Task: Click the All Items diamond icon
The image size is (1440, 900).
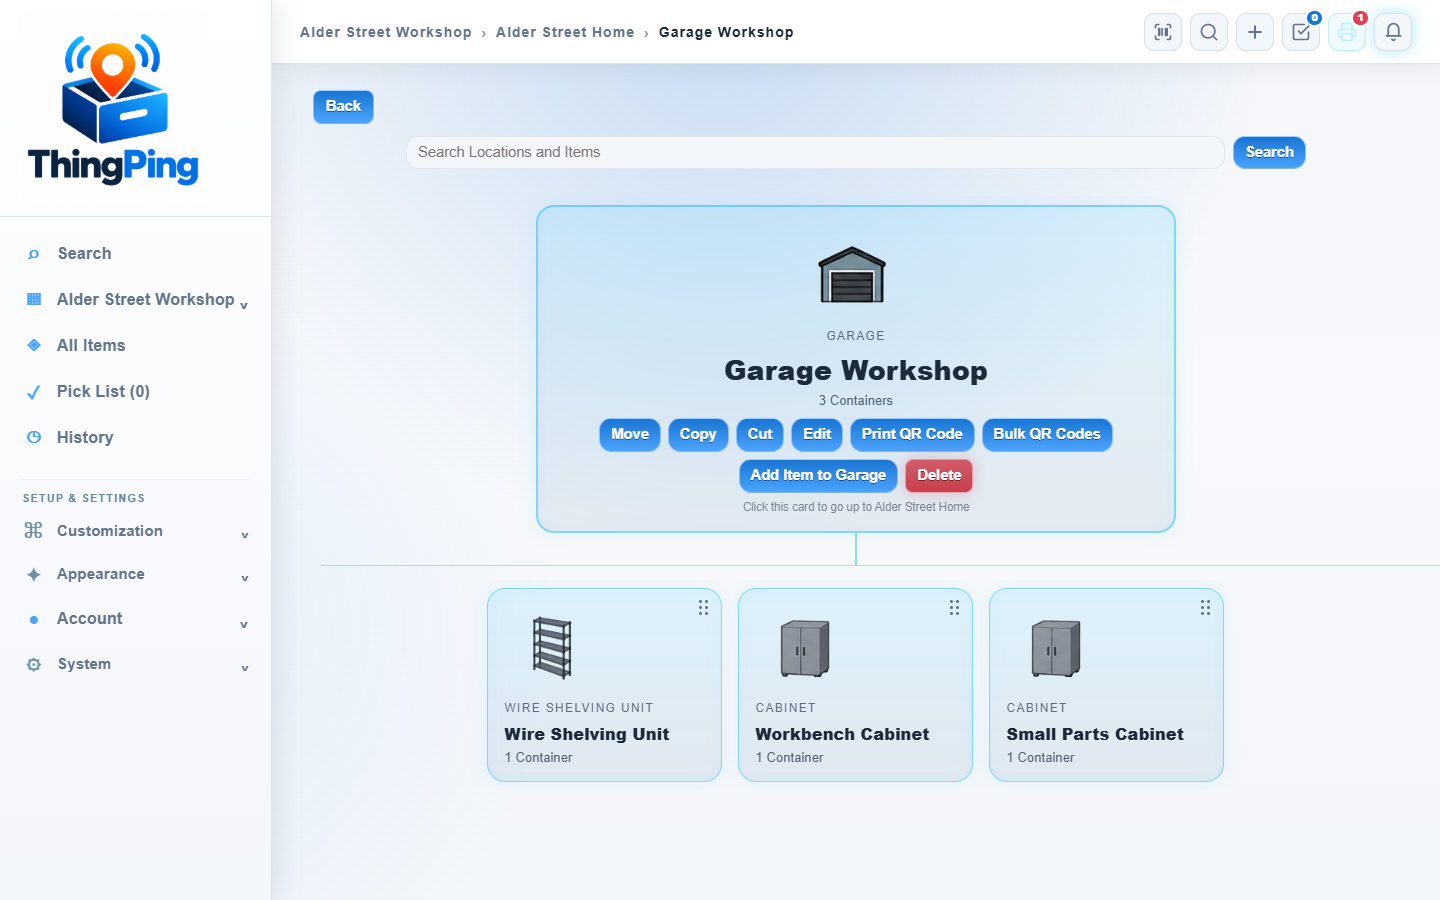Action: [x=34, y=345]
